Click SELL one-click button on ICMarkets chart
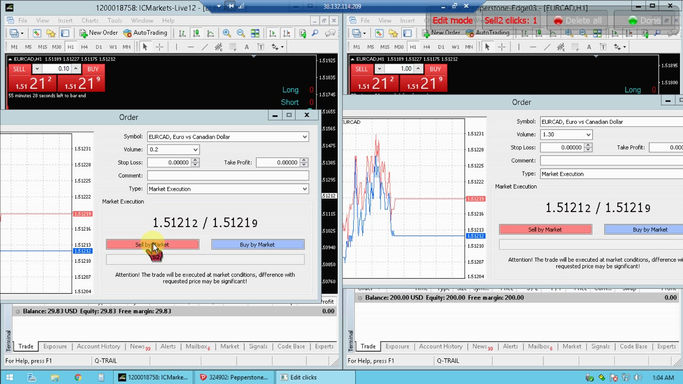 coord(19,69)
